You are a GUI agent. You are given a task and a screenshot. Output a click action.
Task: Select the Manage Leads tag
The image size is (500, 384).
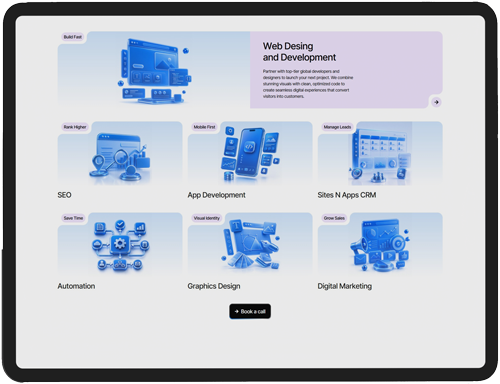pyautogui.click(x=337, y=127)
